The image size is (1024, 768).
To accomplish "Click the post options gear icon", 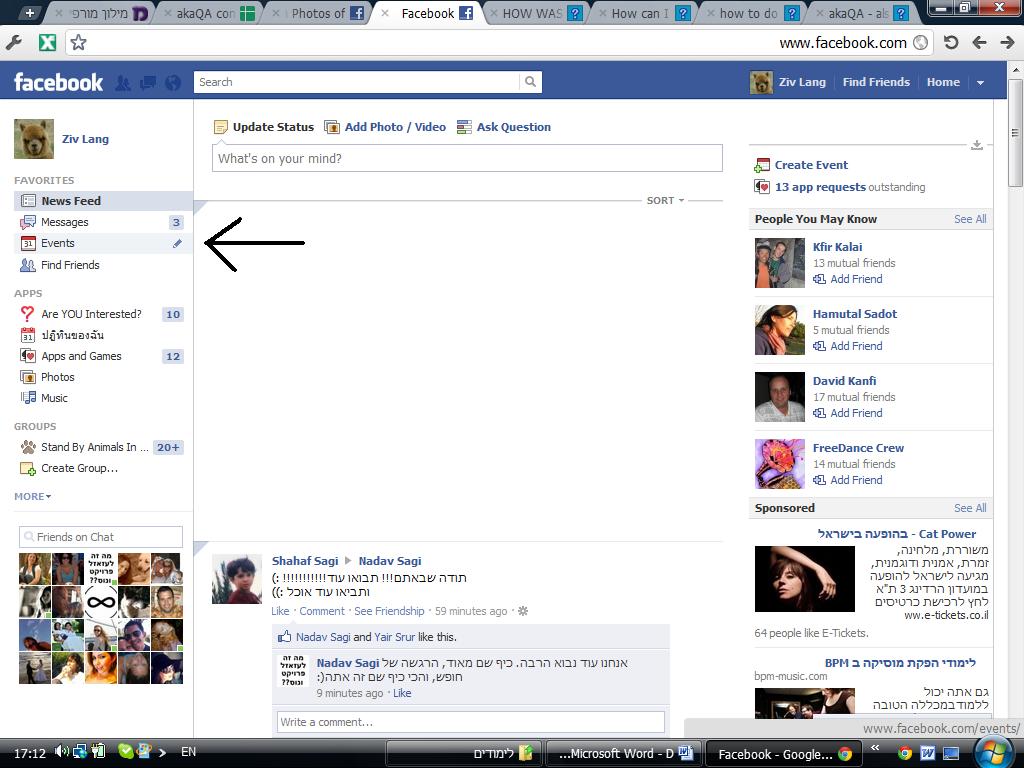I will pos(523,611).
